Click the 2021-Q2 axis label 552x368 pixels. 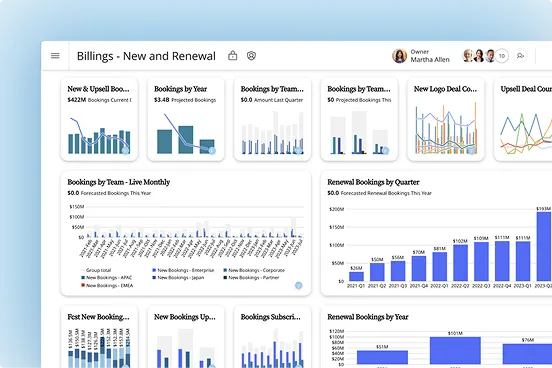(x=377, y=286)
